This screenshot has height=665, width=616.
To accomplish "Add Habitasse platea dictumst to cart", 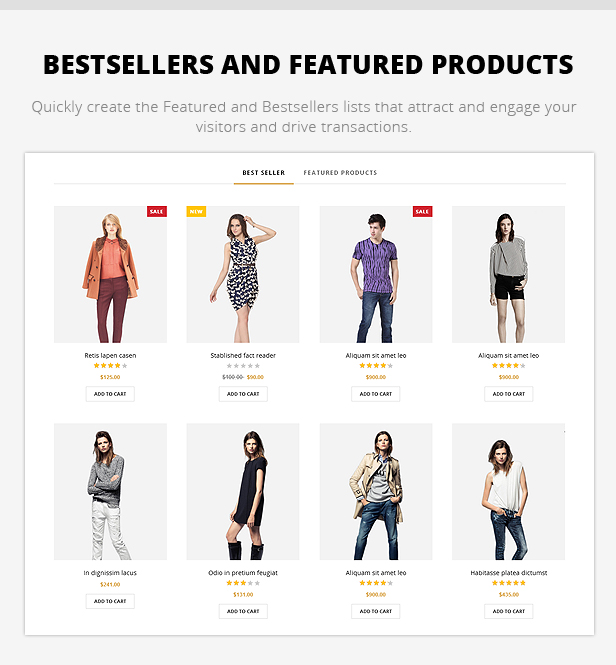I will pyautogui.click(x=509, y=611).
